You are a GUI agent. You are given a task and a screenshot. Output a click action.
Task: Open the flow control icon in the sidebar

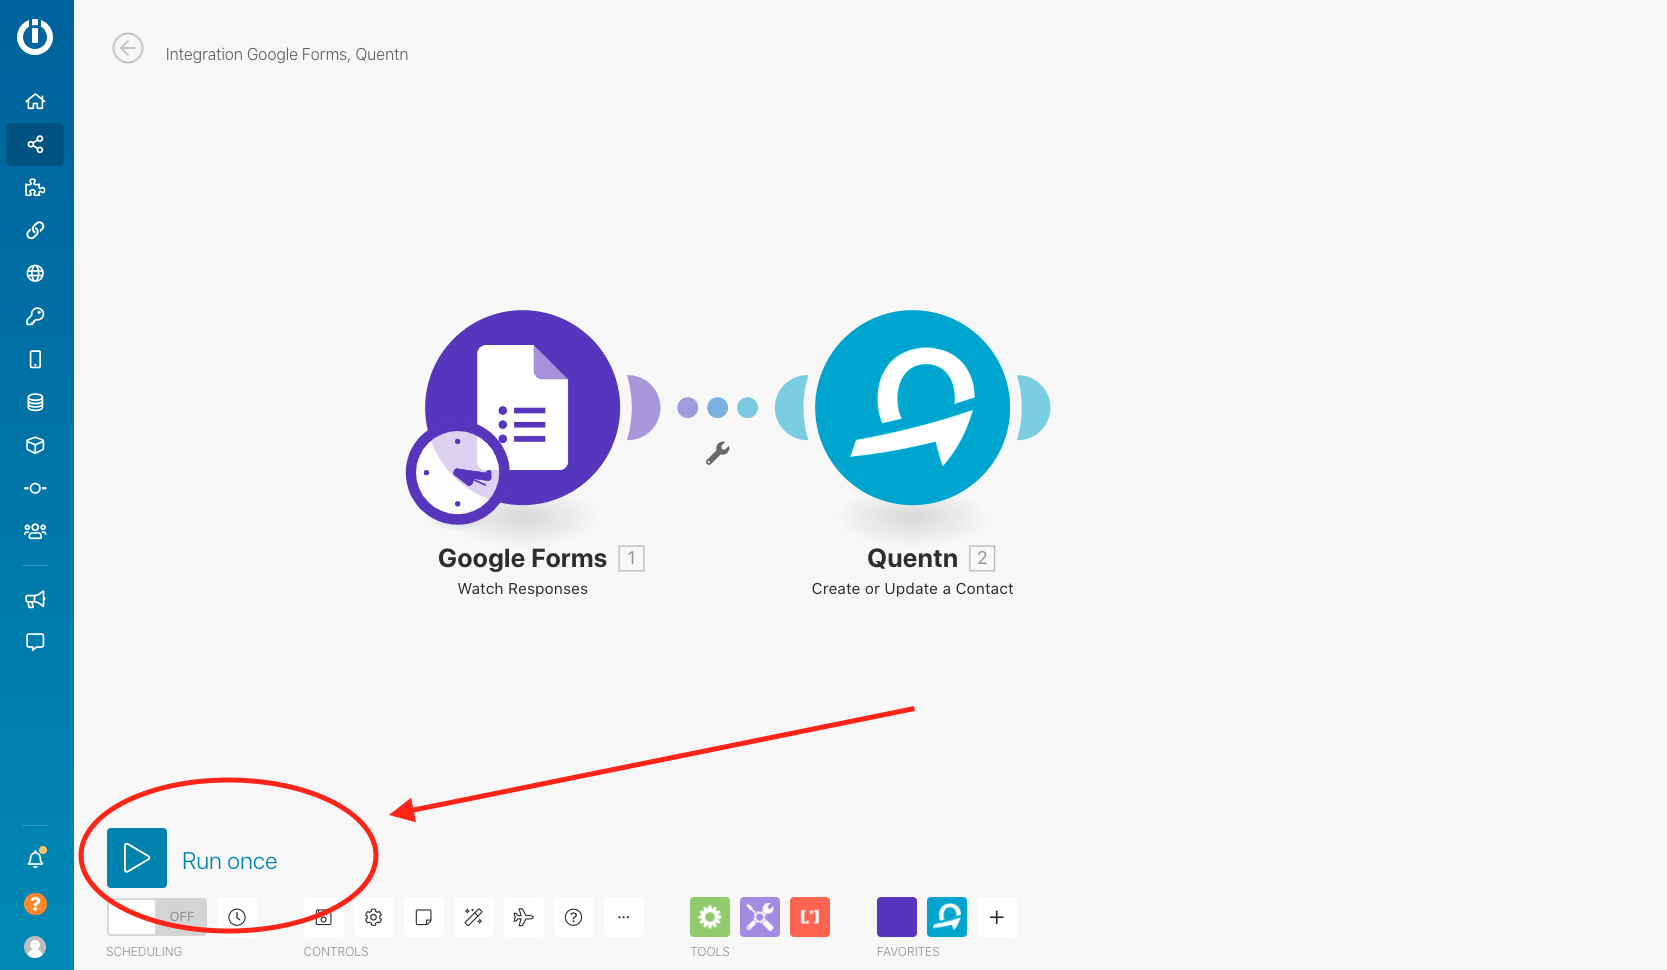[x=35, y=488]
